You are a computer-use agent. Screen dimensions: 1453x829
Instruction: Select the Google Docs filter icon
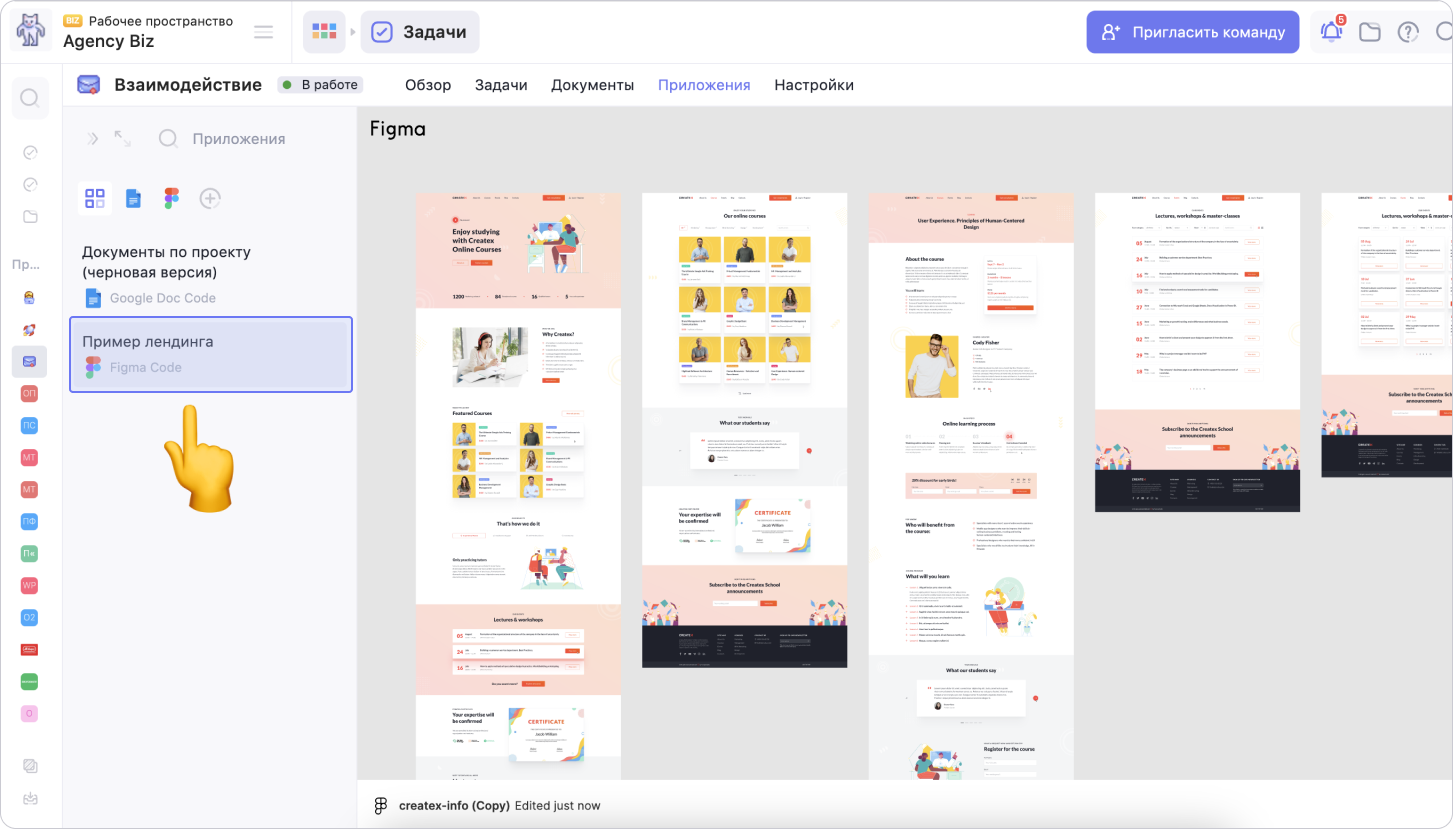(x=133, y=198)
